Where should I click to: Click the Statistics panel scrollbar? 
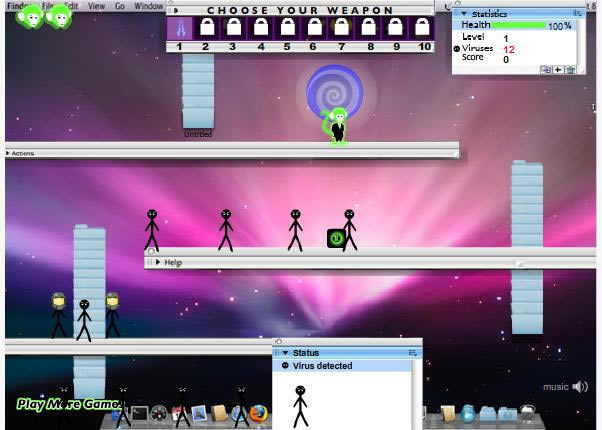(x=580, y=43)
